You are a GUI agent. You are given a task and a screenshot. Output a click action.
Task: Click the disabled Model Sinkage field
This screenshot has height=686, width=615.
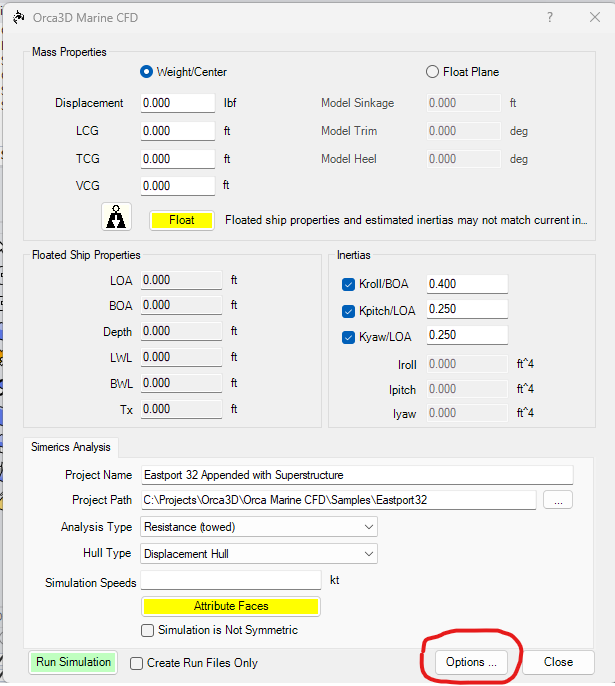point(464,103)
